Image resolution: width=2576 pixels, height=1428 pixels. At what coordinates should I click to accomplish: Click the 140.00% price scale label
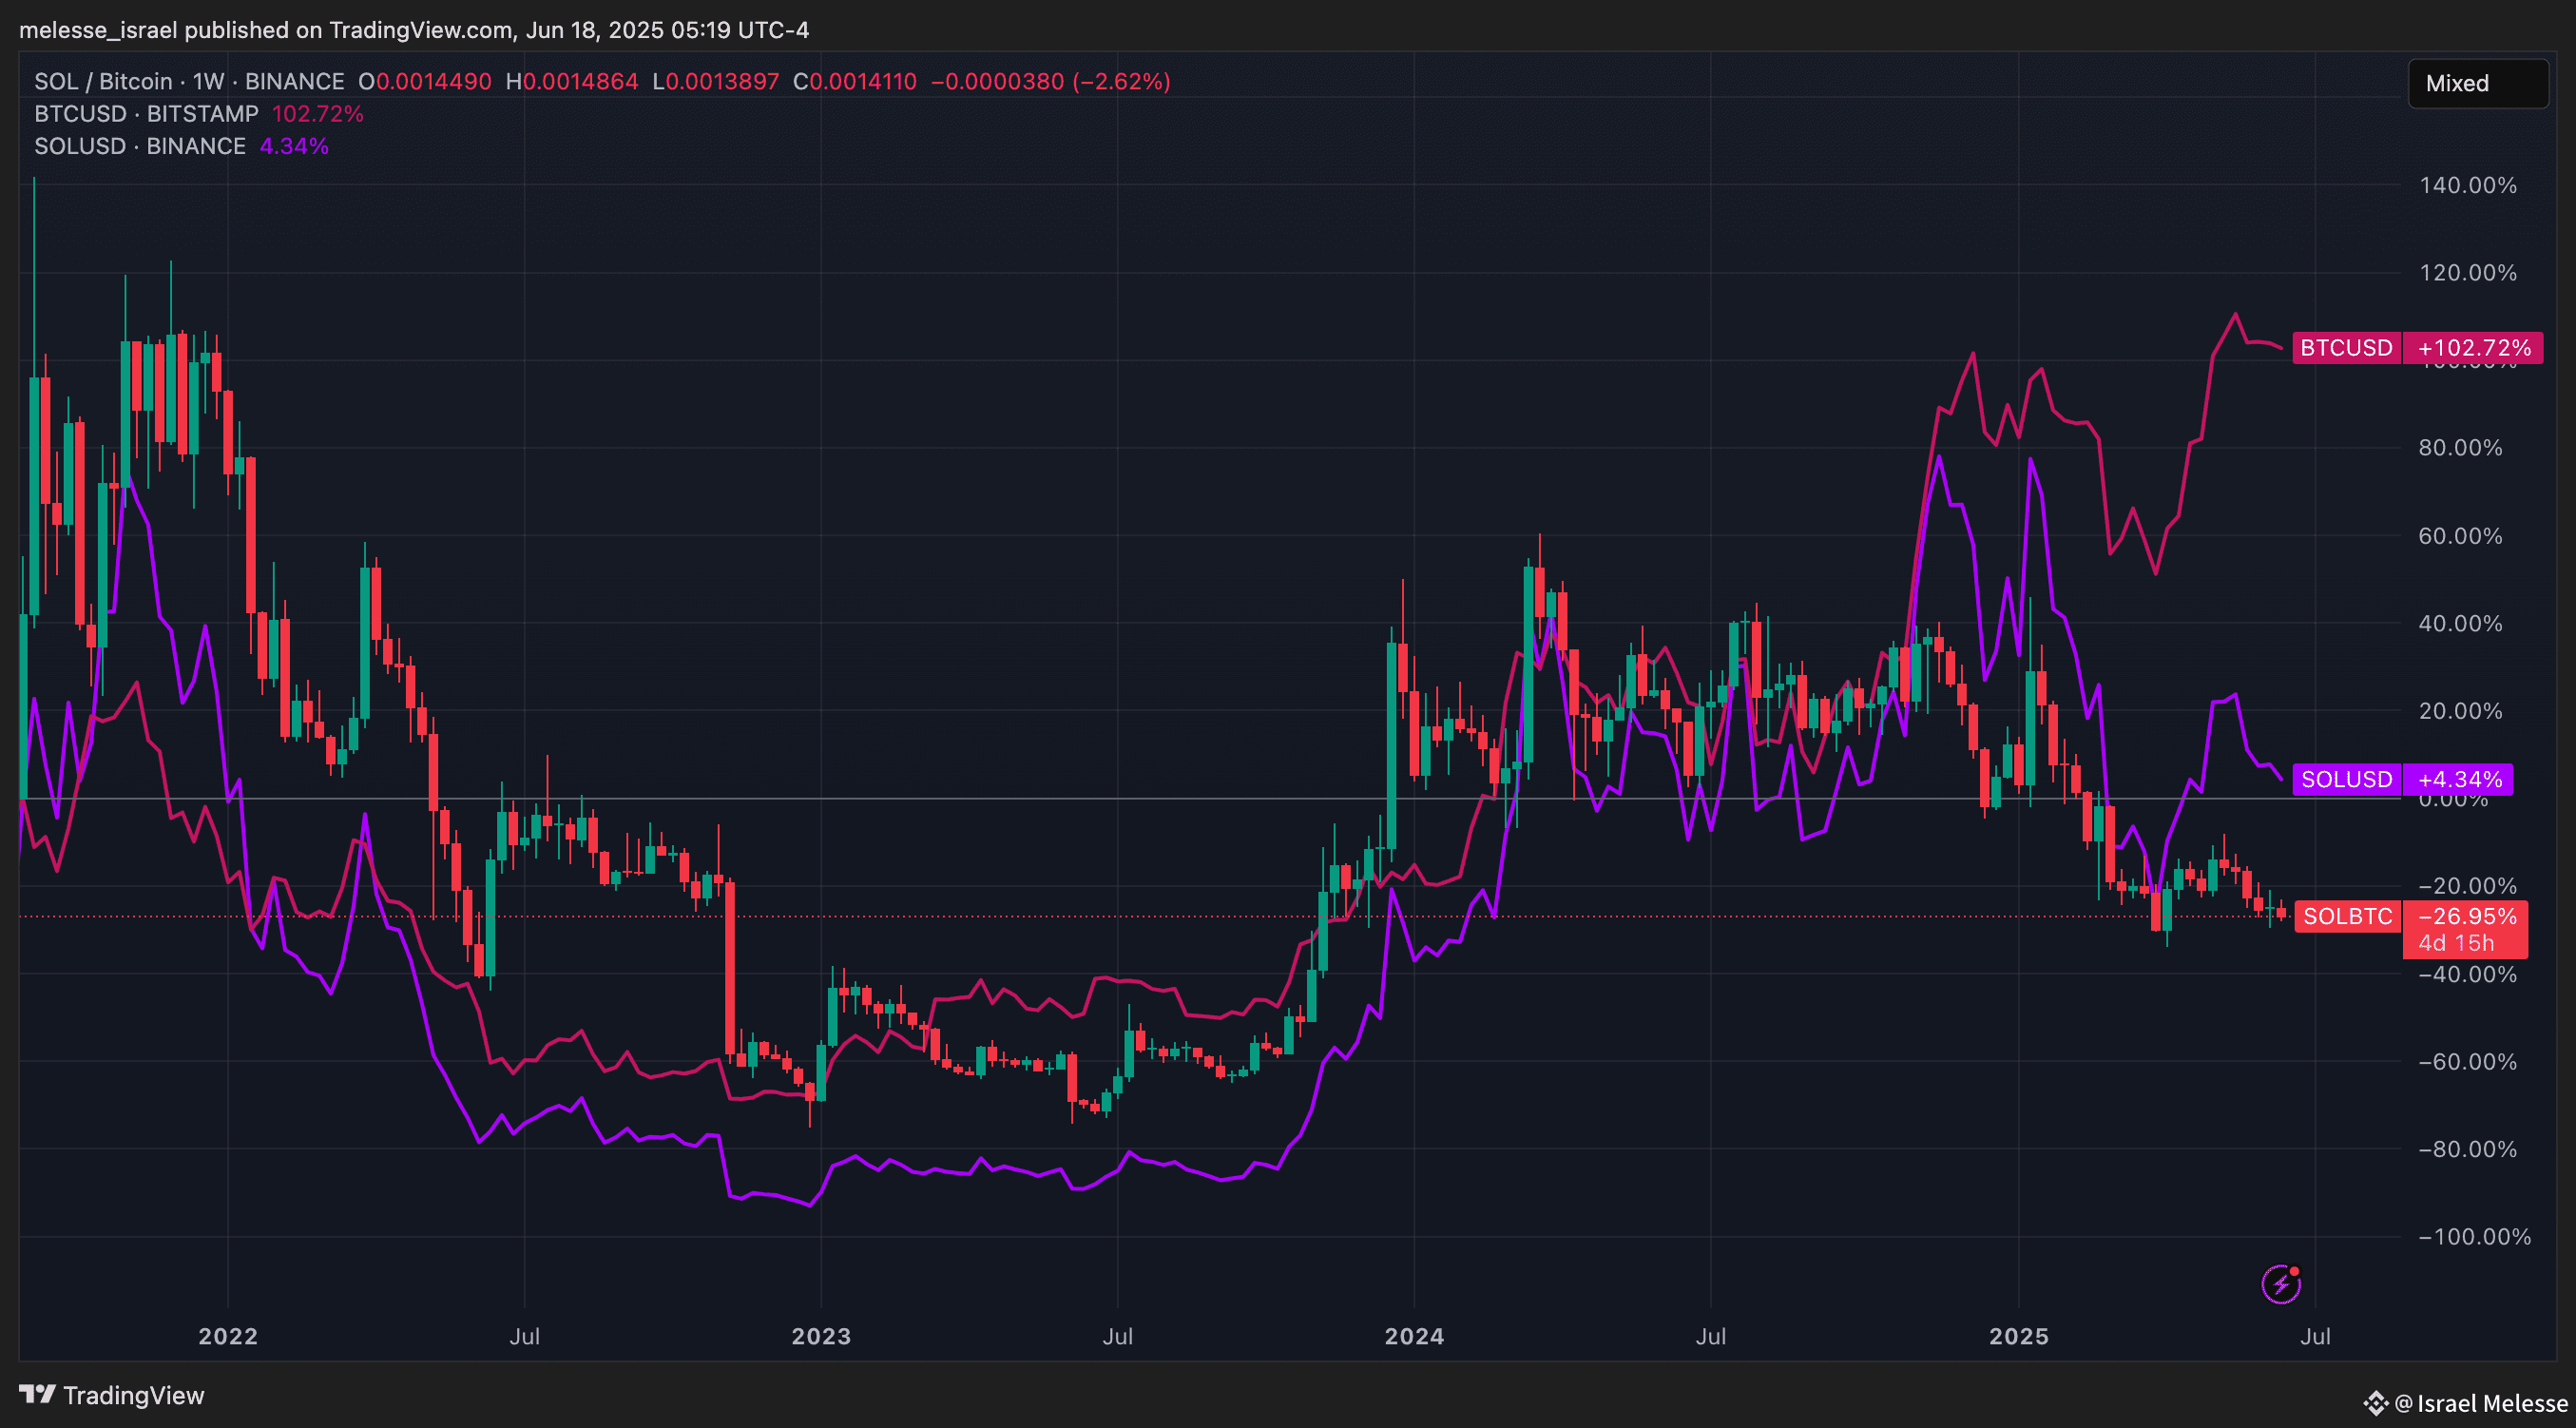(x=2467, y=185)
